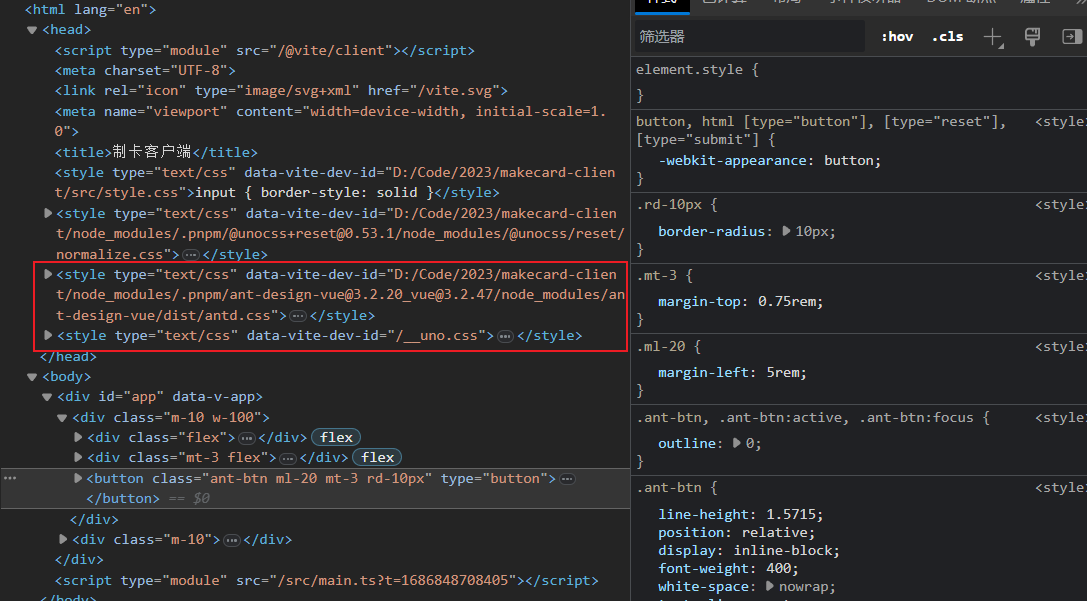The height and width of the screenshot is (601, 1087).
Task: Click ellipsis badge in the ant-btn button row
Action: tap(567, 479)
